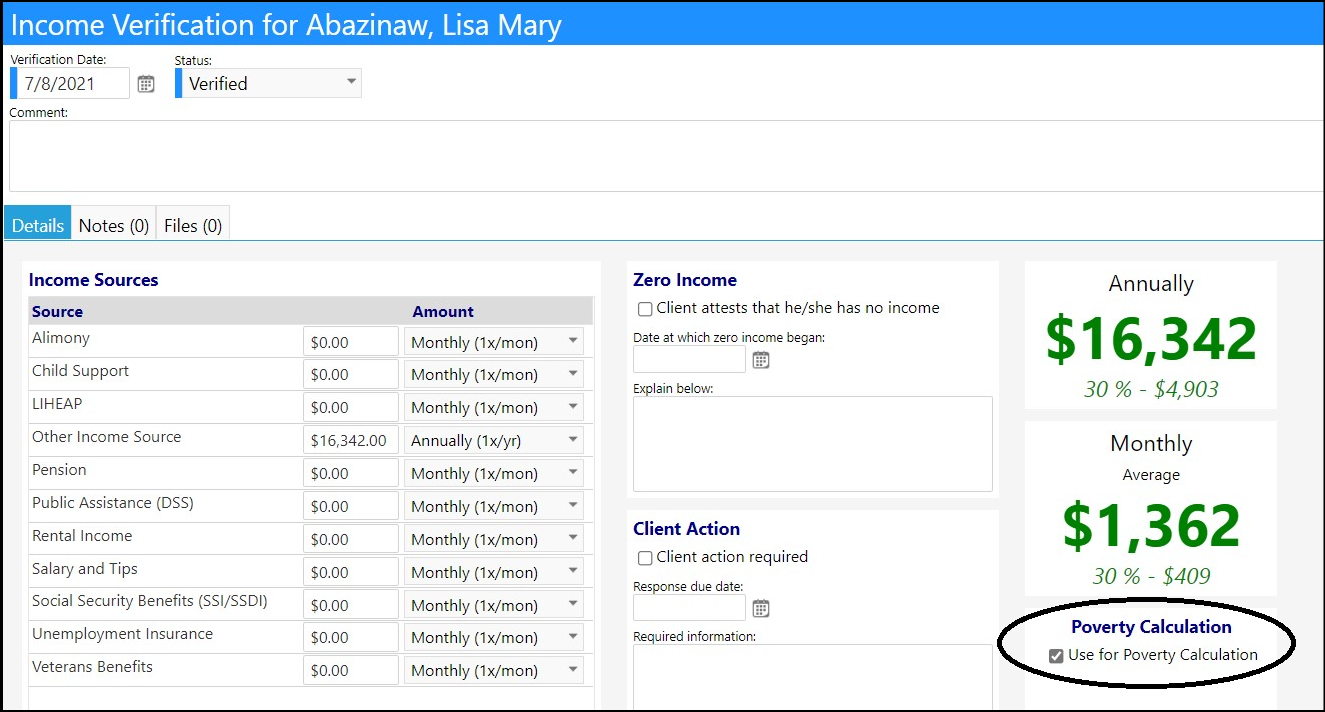Click the Alimony amount field
Viewport: 1325px width, 712px height.
[351, 342]
